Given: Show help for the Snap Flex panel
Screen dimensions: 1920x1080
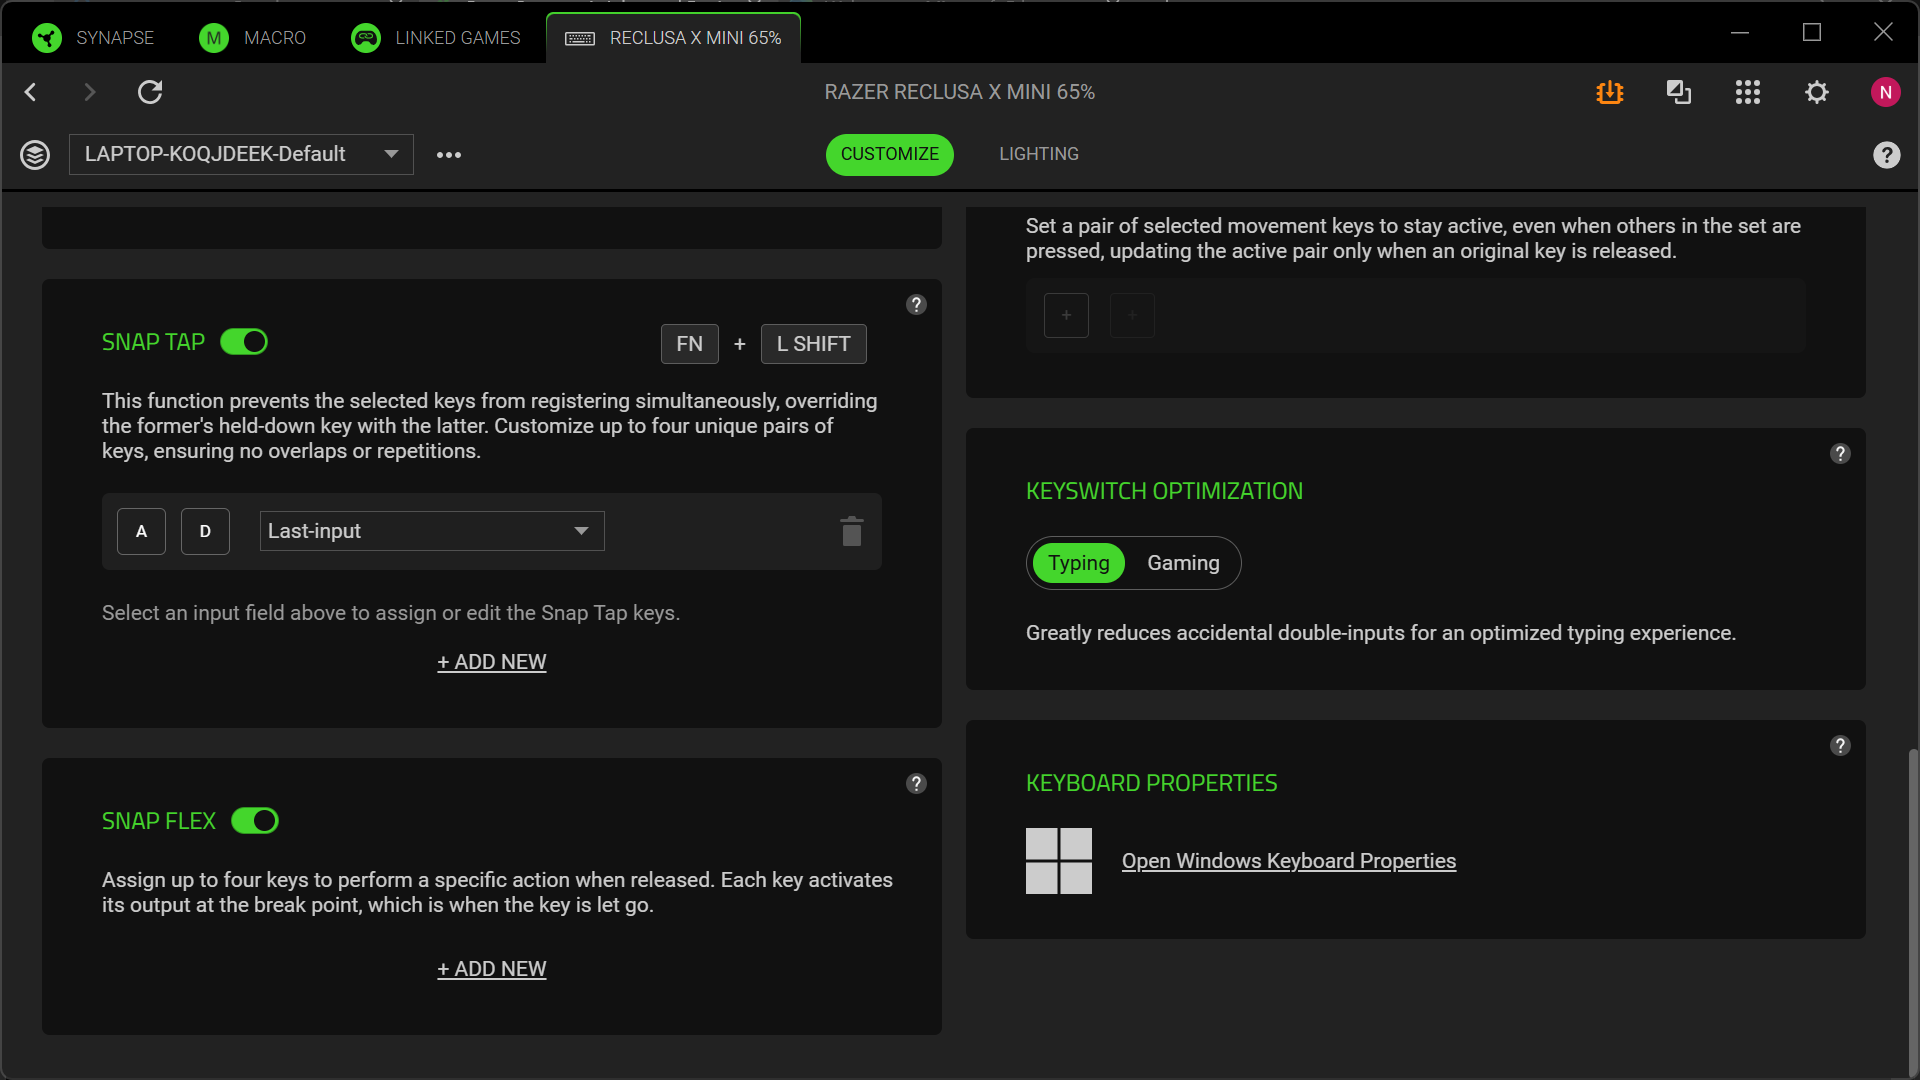Looking at the screenshot, I should pyautogui.click(x=916, y=784).
